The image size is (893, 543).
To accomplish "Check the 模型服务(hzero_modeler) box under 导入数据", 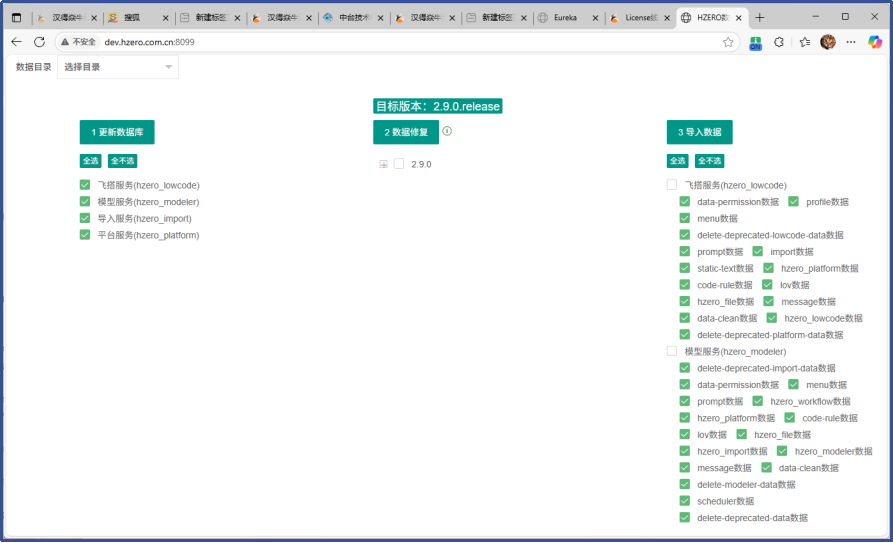I will click(x=672, y=352).
